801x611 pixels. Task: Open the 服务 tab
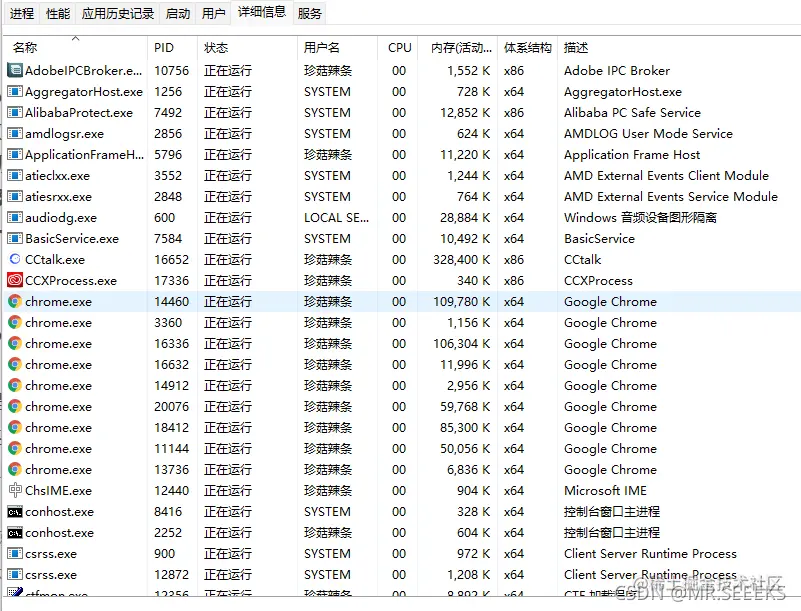[x=310, y=13]
